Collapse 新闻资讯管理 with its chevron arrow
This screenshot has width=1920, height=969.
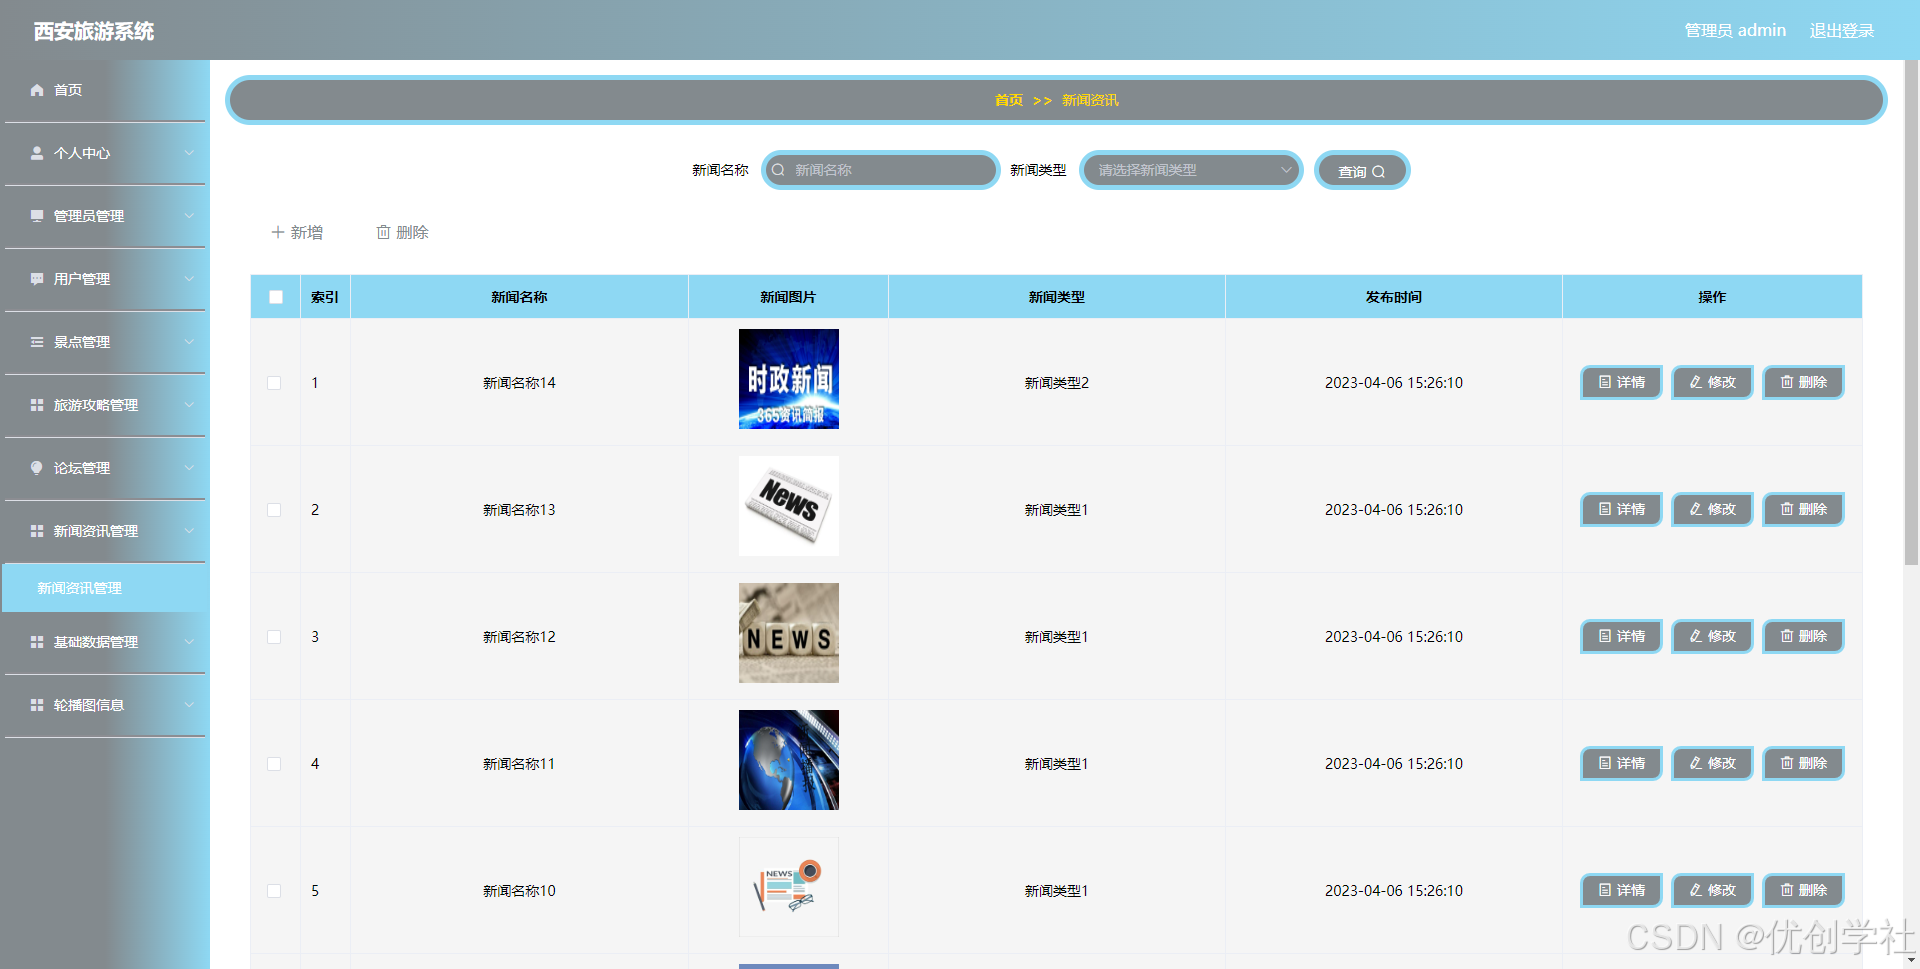(x=189, y=531)
